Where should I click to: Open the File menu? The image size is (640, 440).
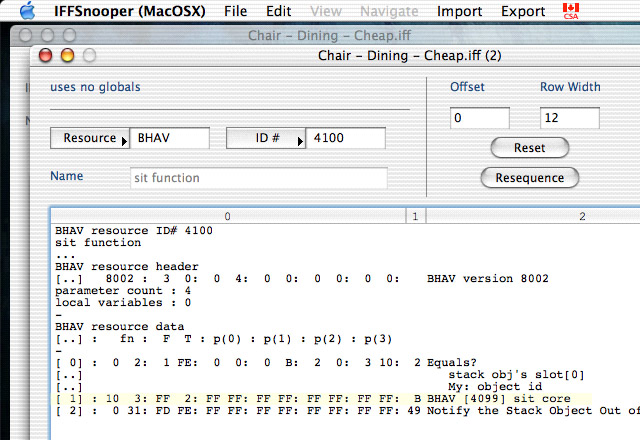pos(235,11)
